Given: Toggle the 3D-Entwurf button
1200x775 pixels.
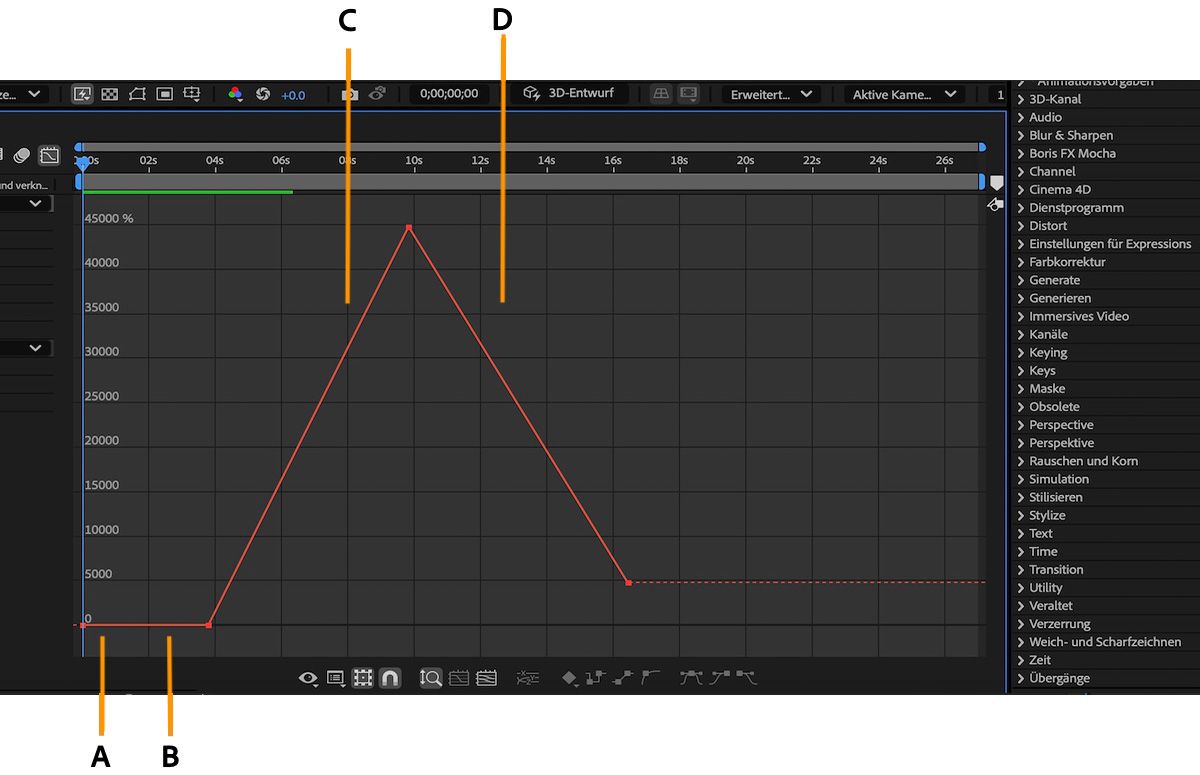Looking at the screenshot, I should pos(569,93).
